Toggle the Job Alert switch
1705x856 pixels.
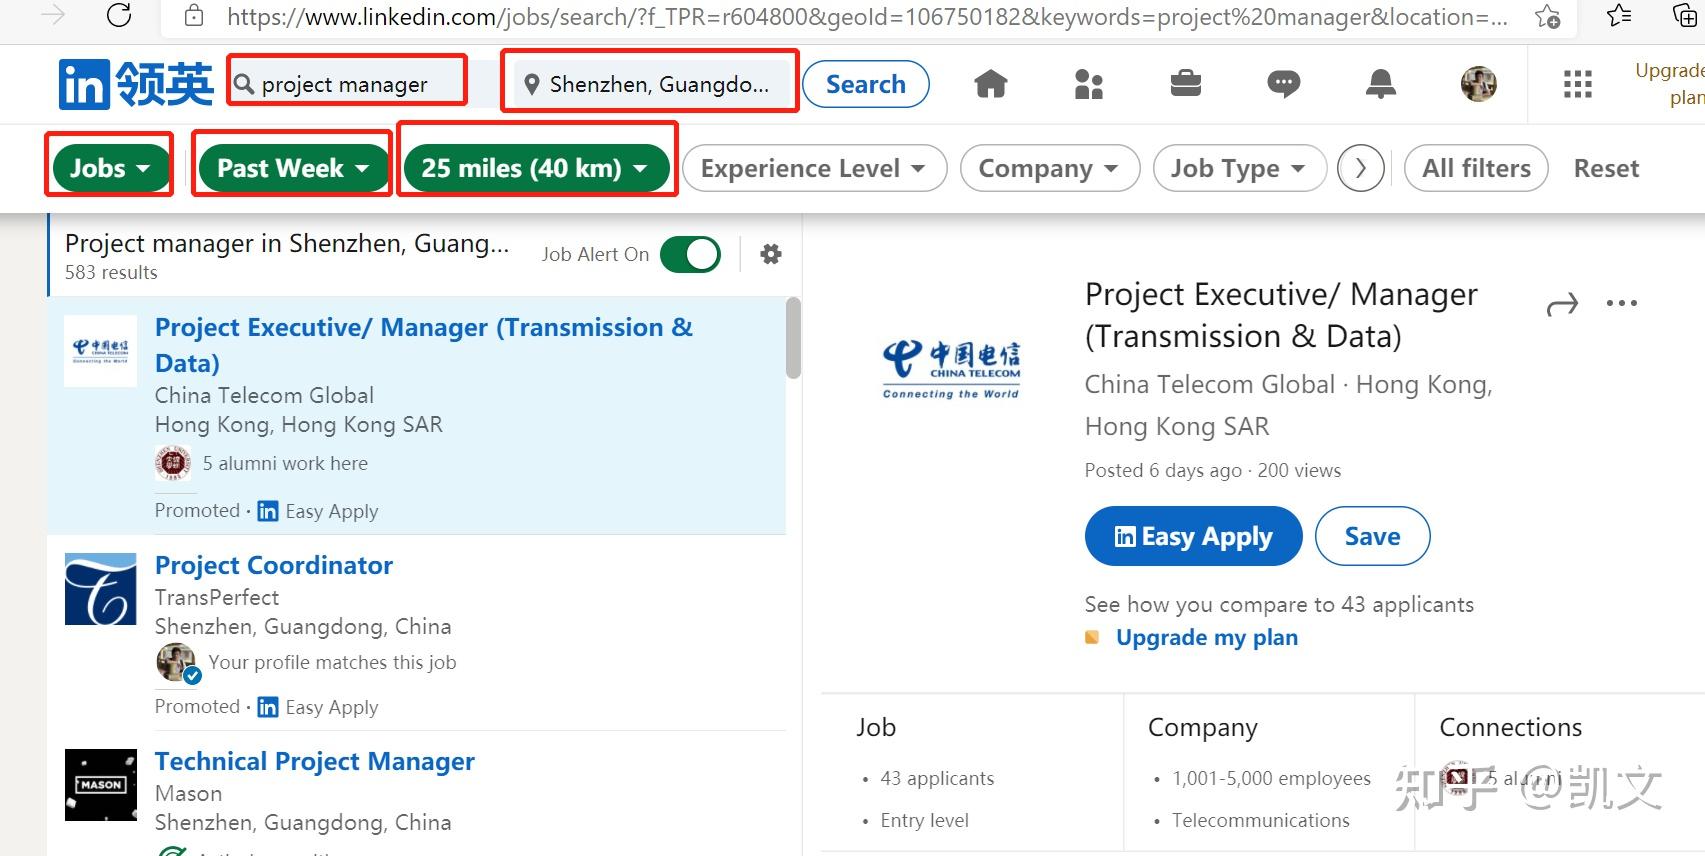[690, 254]
